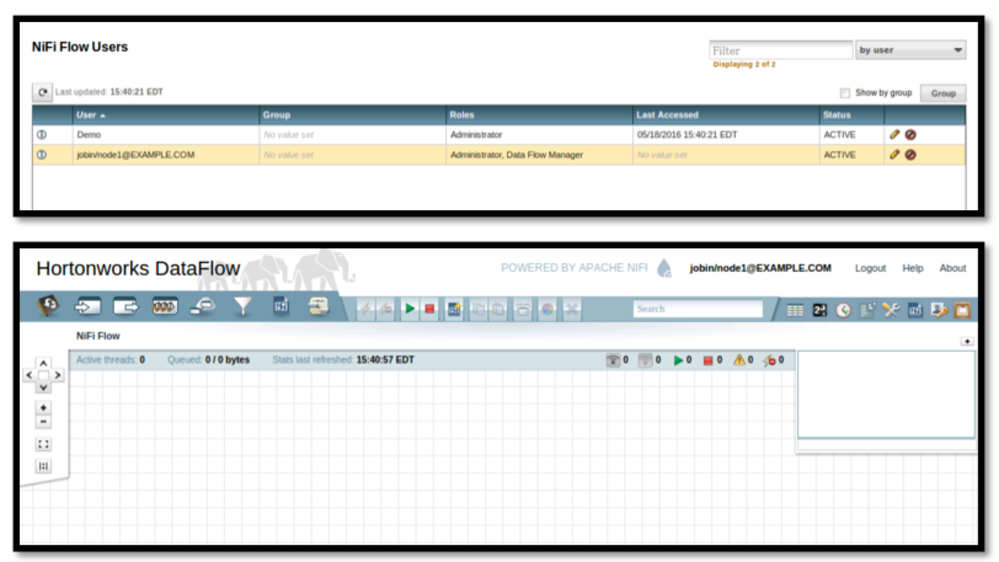Screen dimensions: 999x562
Task: Toggle the Show by group checkbox
Action: 845,93
